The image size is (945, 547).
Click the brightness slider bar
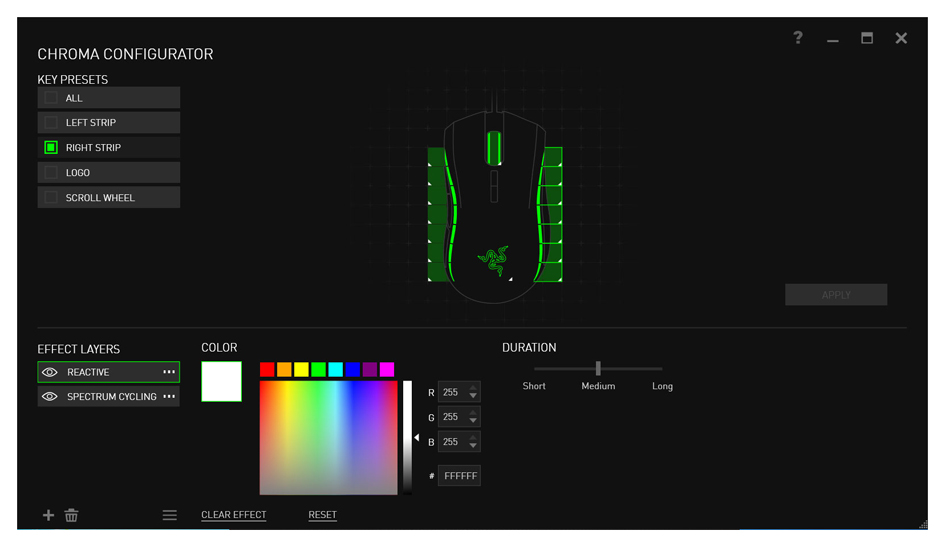[x=408, y=437]
